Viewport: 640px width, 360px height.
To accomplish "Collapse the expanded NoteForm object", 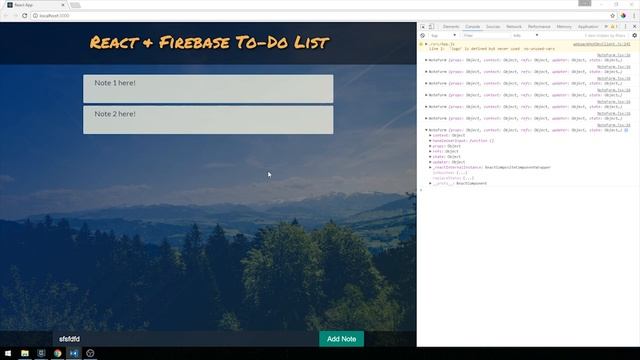I will (426, 130).
